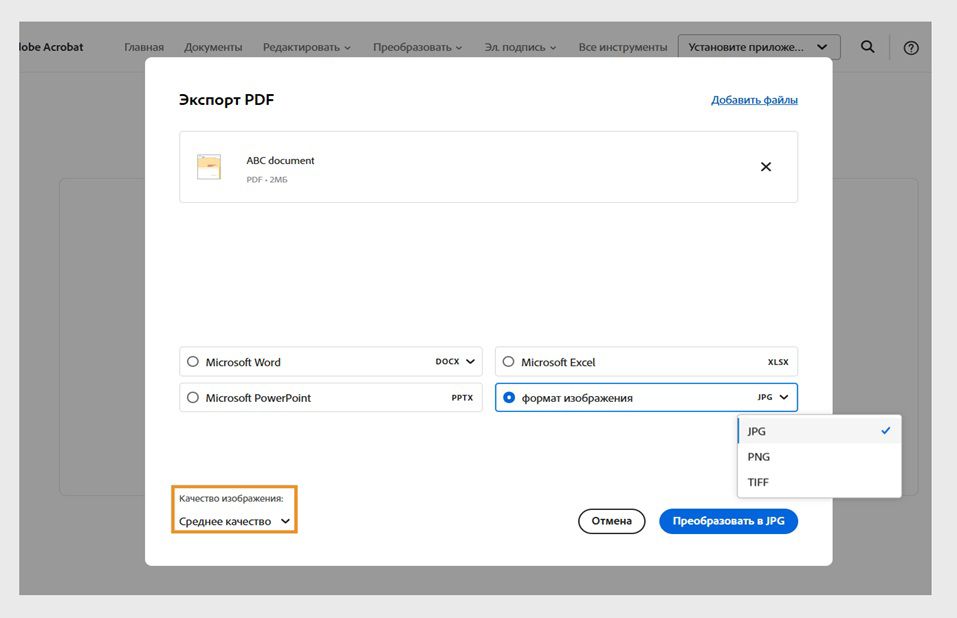Open the search tool
The image size is (957, 618).
[866, 46]
